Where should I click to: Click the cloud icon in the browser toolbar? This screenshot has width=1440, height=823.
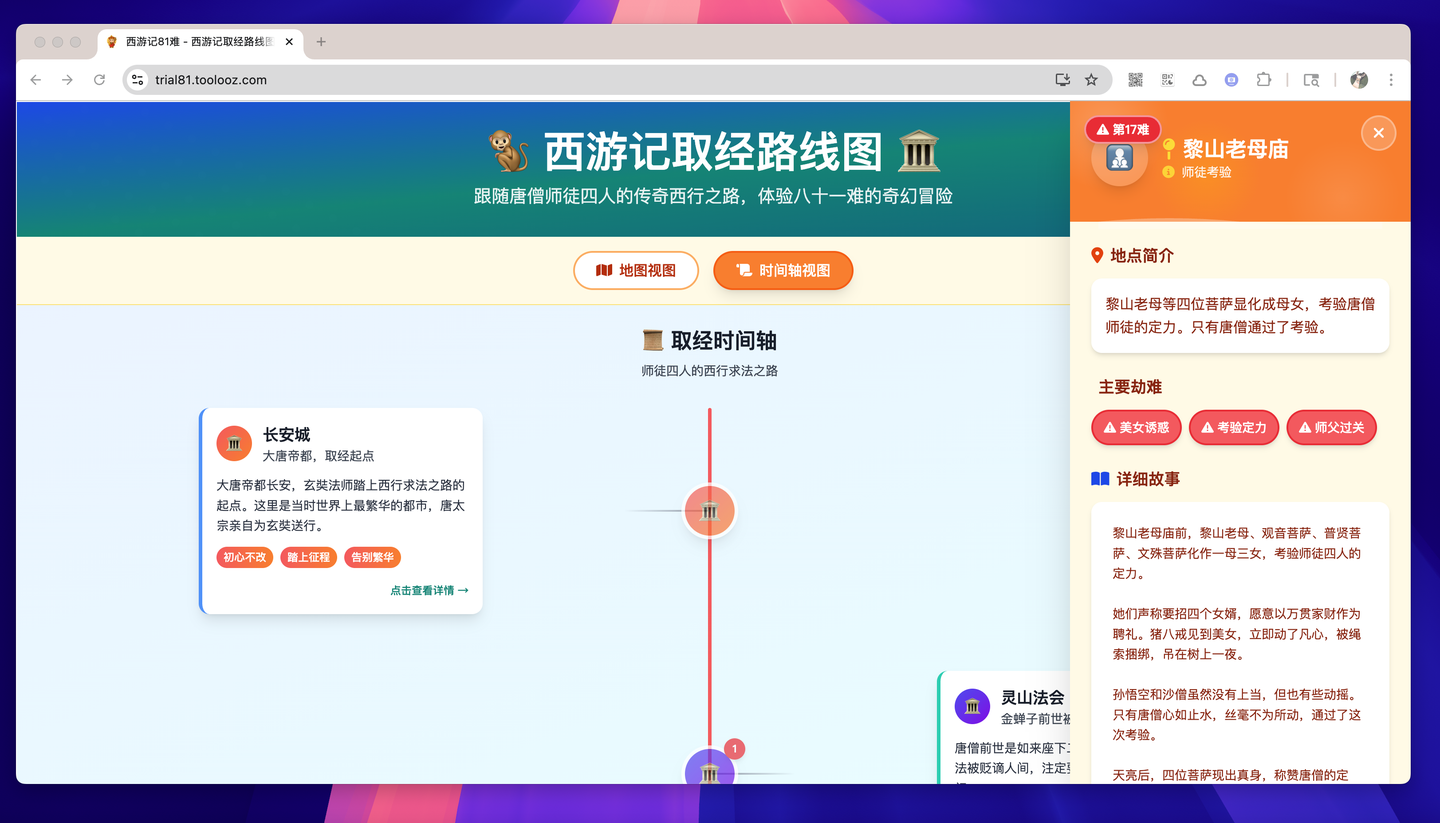click(x=1199, y=79)
